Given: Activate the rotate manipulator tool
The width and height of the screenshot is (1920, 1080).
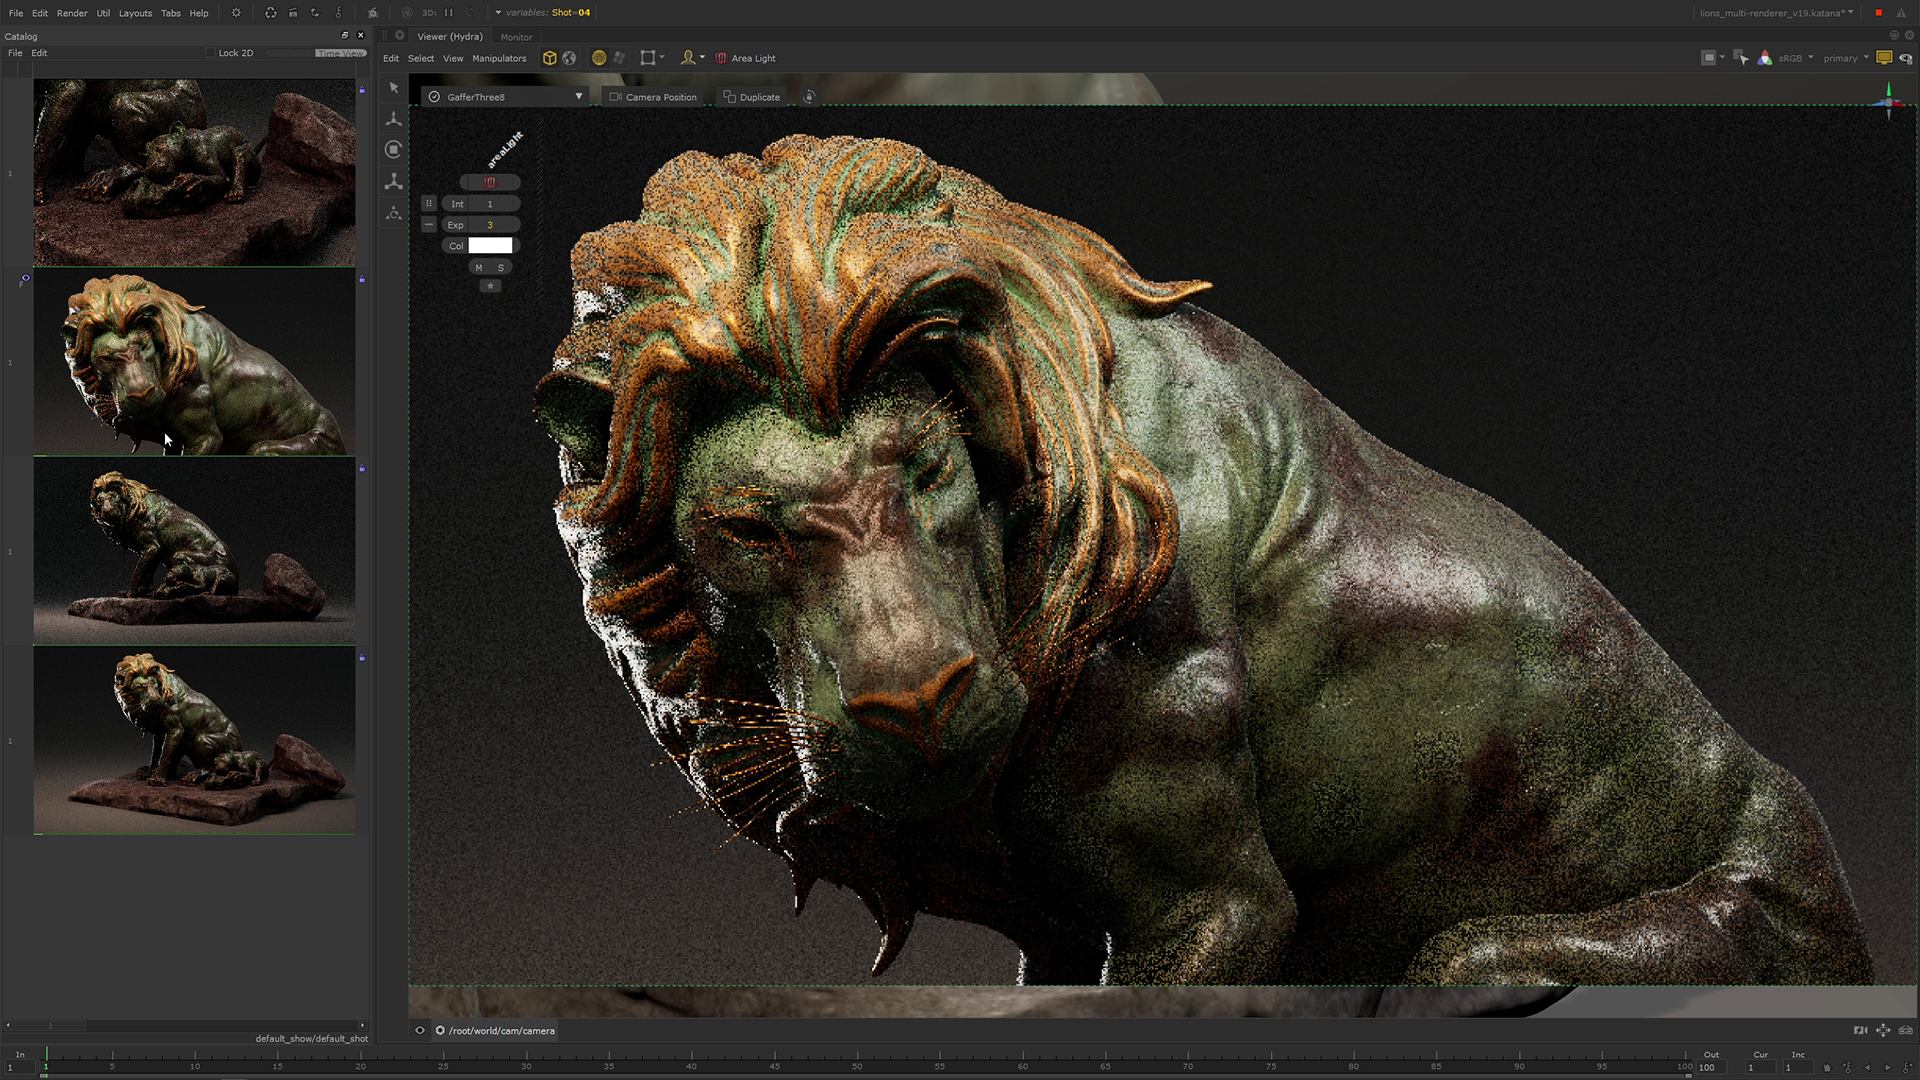Looking at the screenshot, I should 394,150.
